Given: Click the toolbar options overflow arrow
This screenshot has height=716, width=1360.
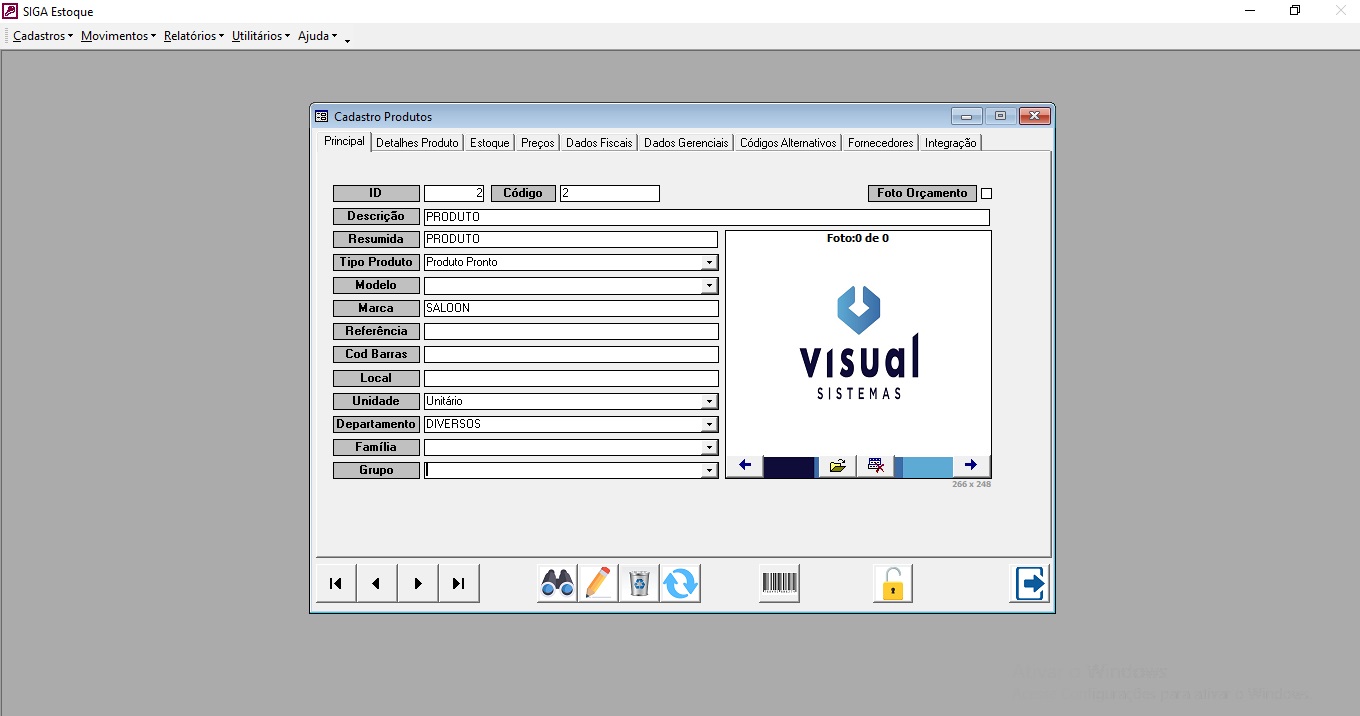Looking at the screenshot, I should 347,39.
